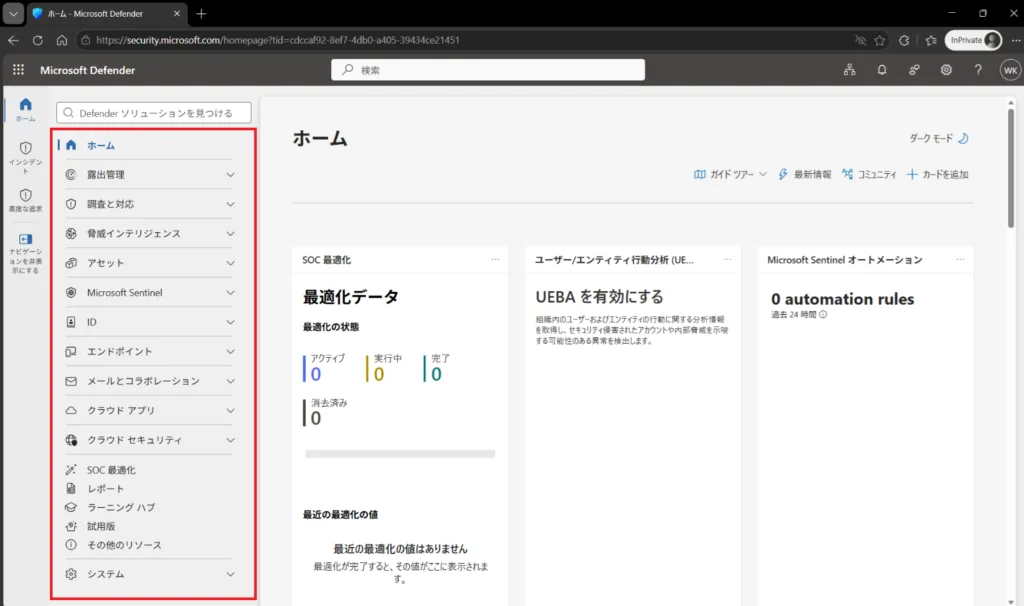
Task: Open SOC 最適化 card more options
Action: [x=495, y=259]
